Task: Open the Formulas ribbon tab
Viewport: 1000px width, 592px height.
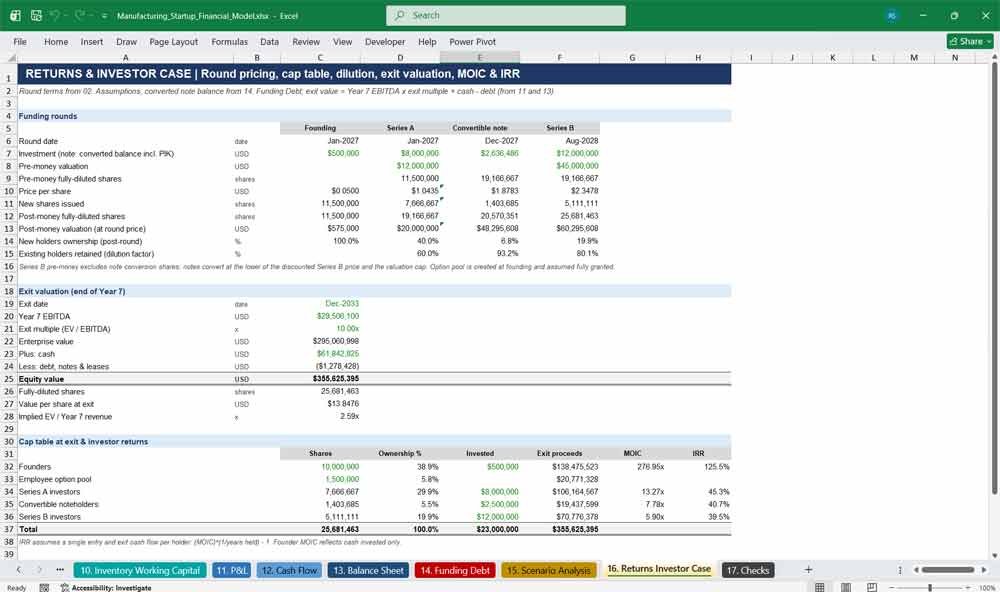Action: (x=230, y=41)
